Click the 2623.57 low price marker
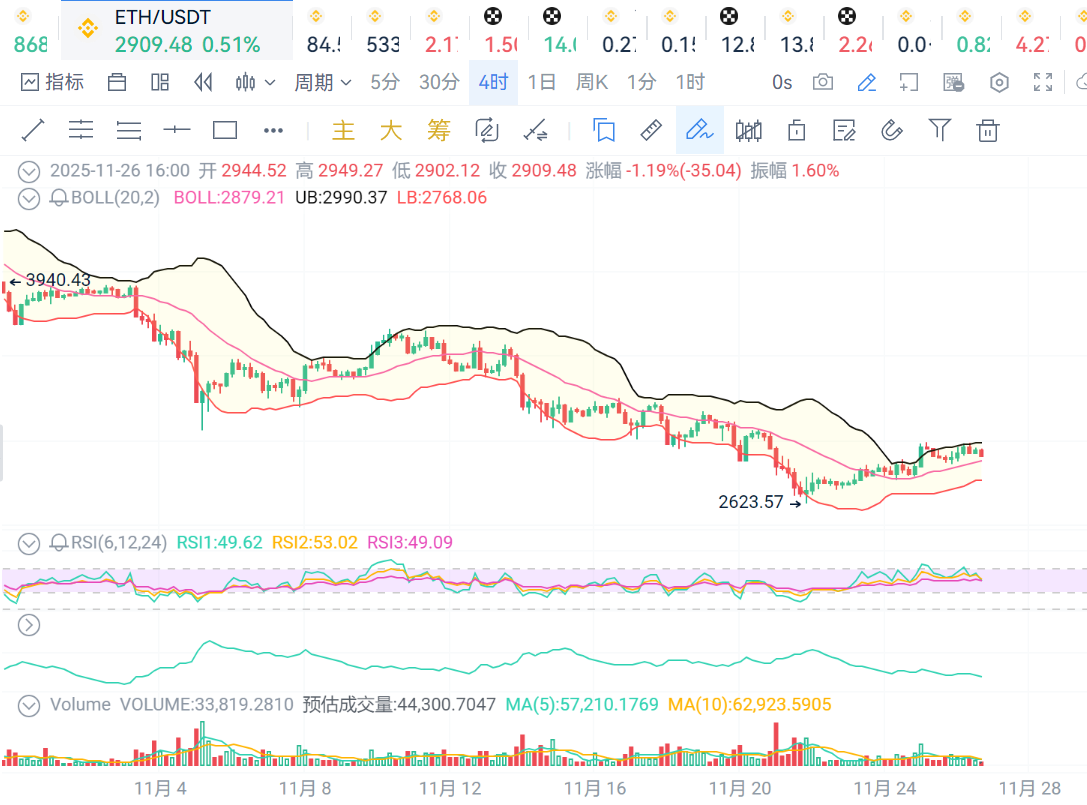This screenshot has width=1087, height=805. pyautogui.click(x=751, y=502)
